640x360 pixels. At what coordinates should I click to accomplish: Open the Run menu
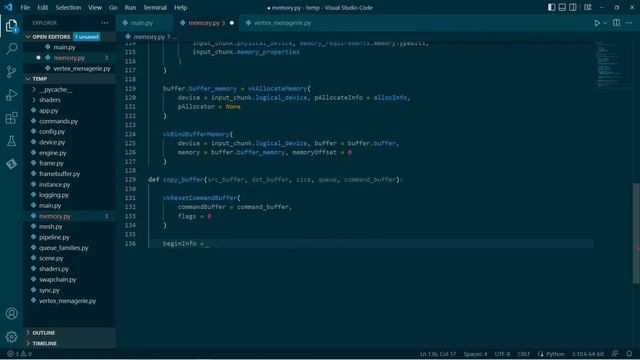[130, 7]
